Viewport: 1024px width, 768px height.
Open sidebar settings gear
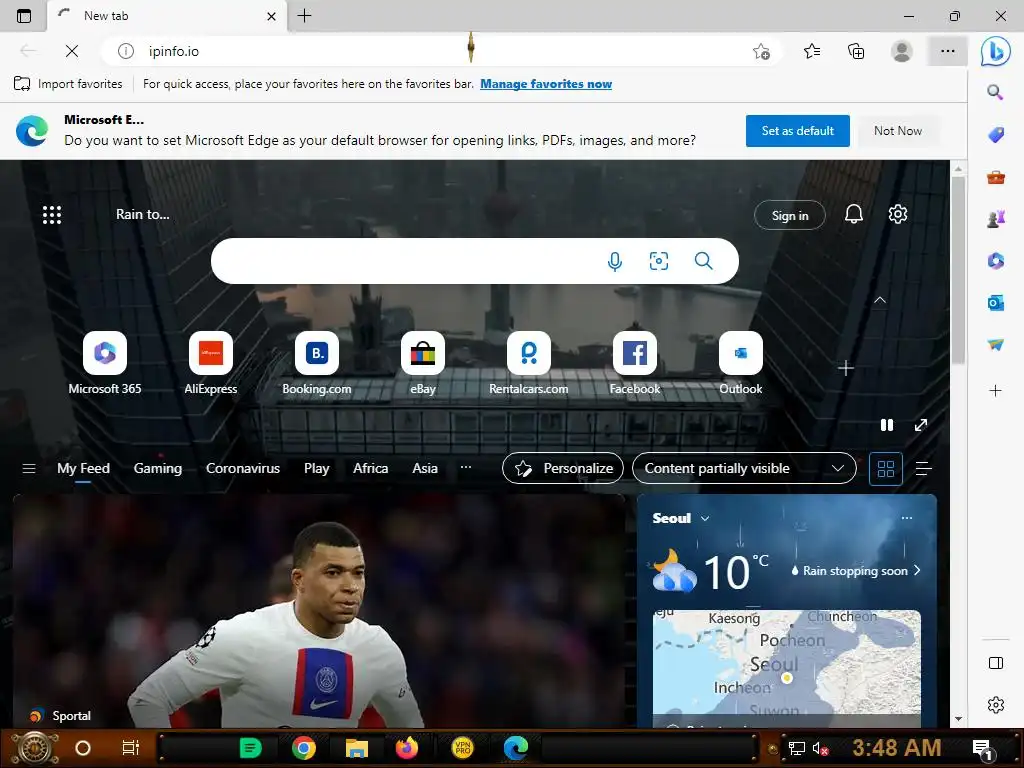pyautogui.click(x=995, y=705)
